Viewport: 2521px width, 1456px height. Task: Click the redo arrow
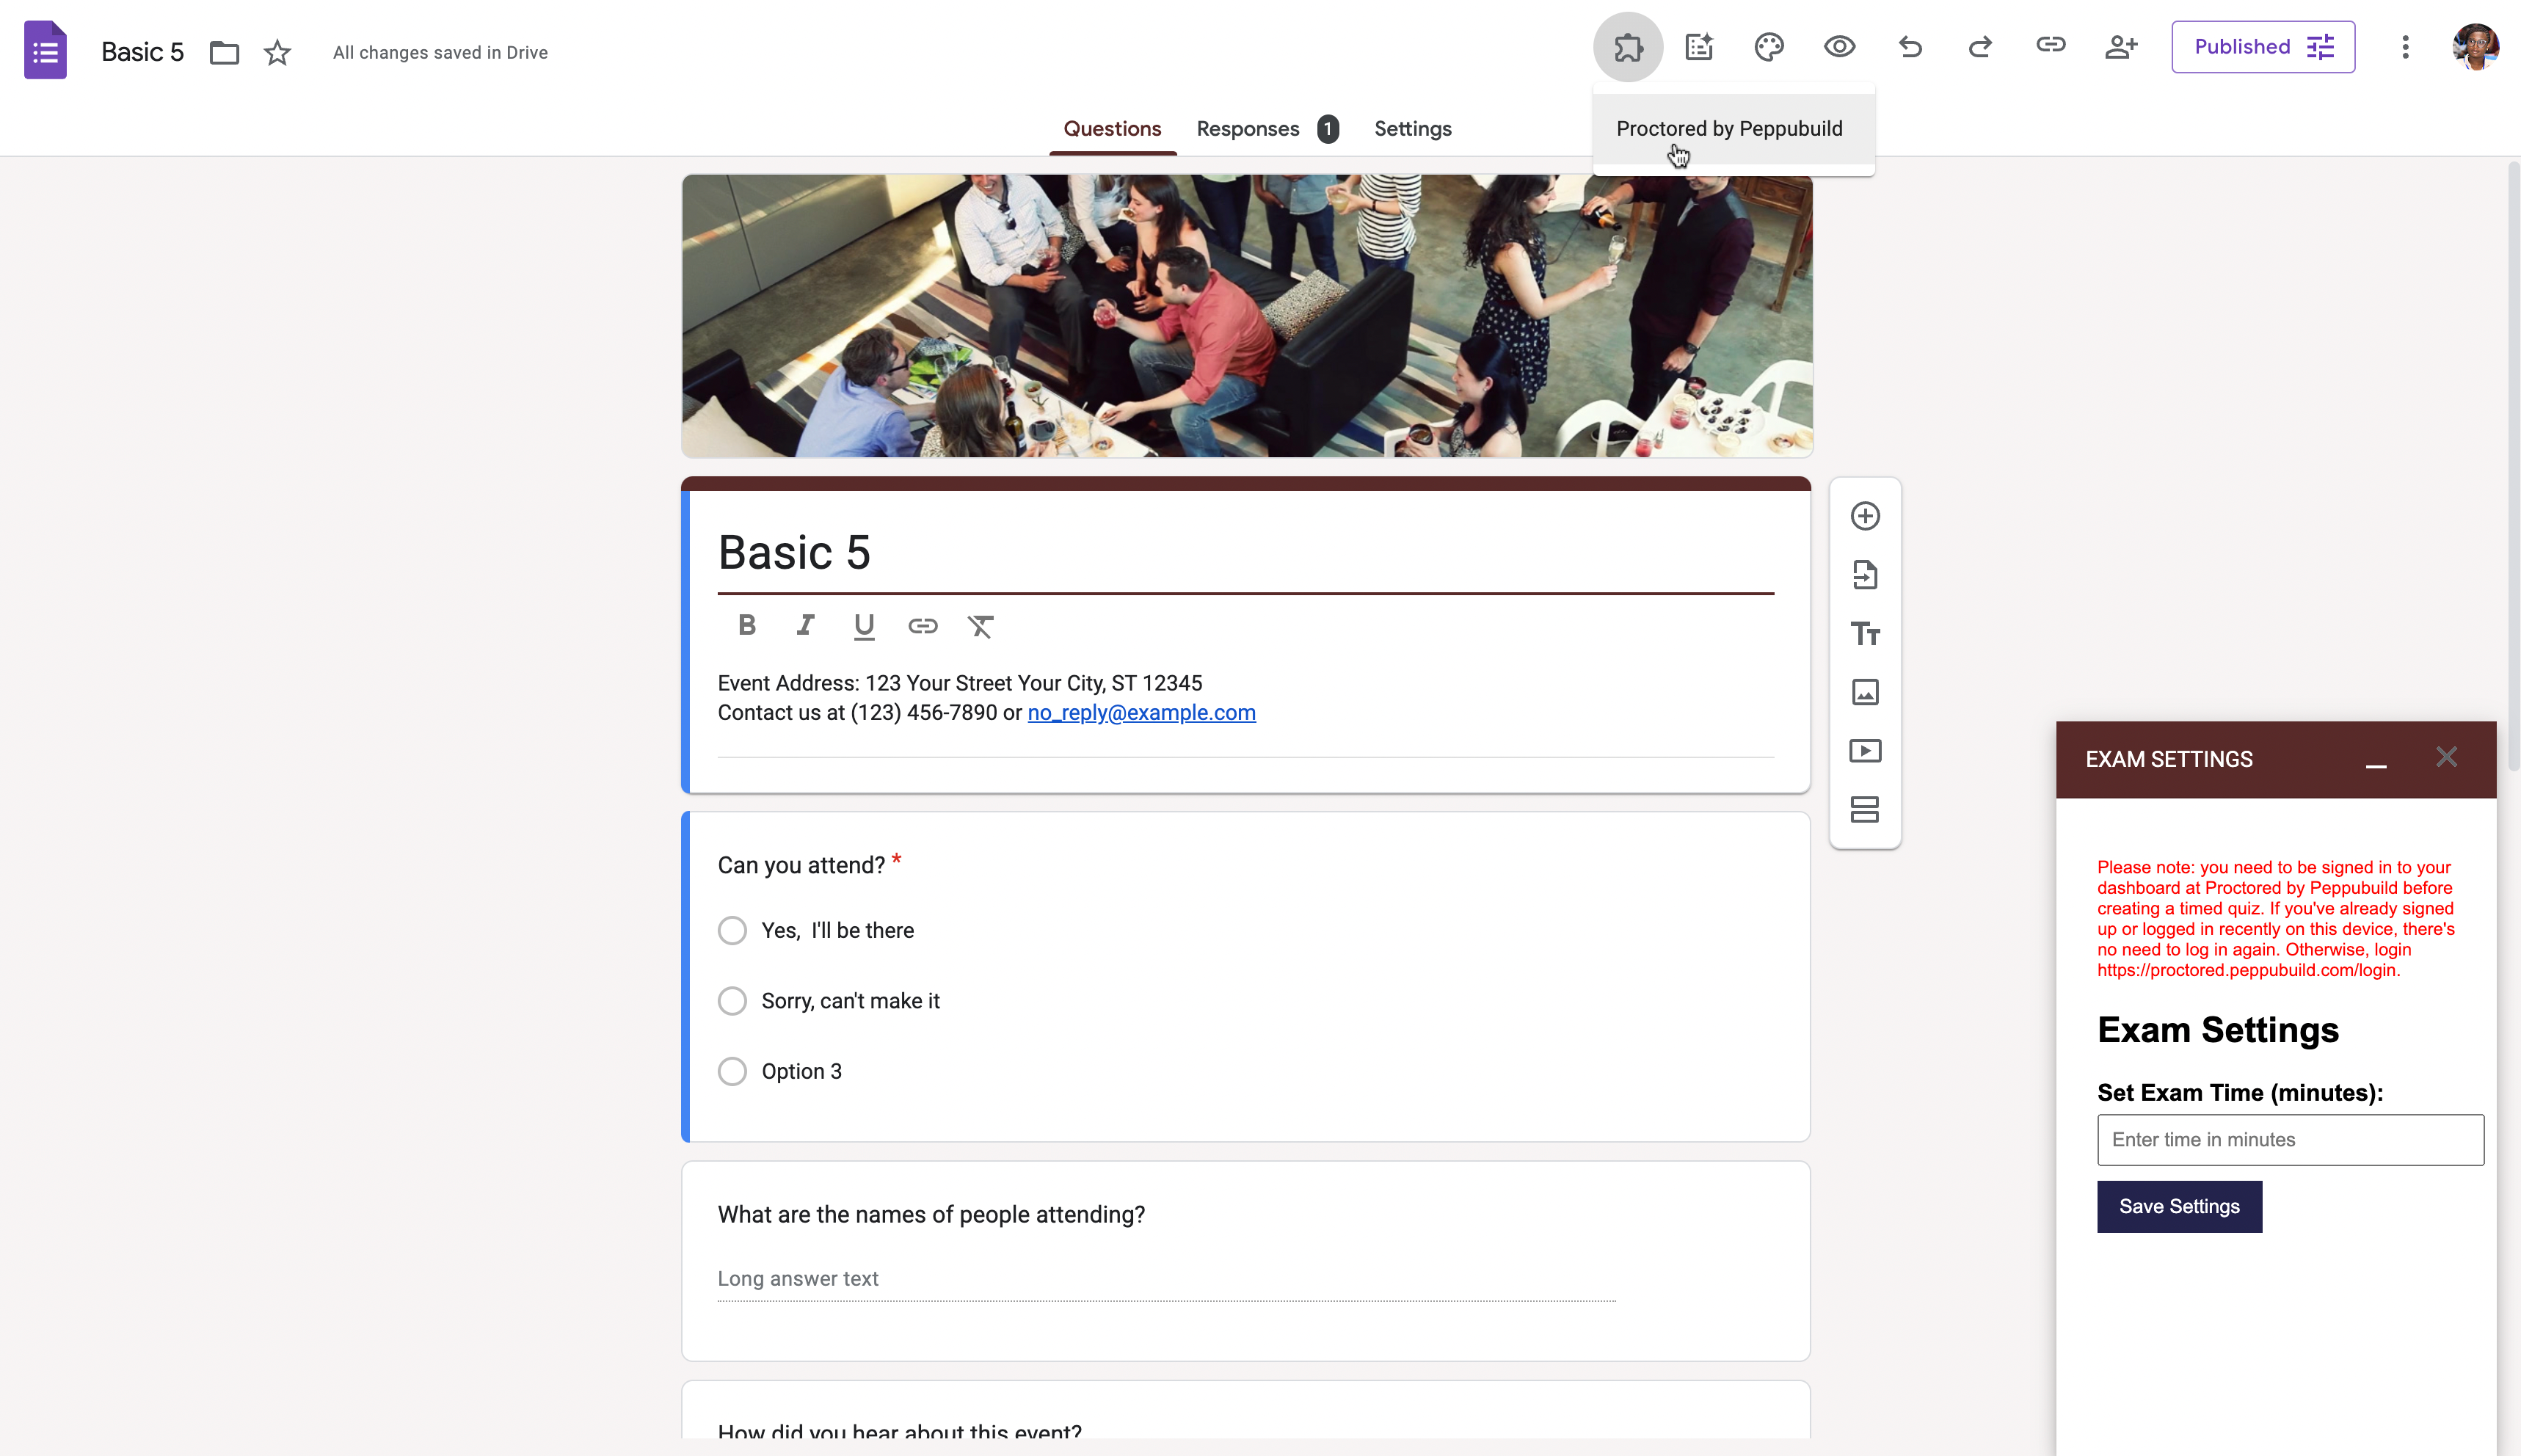point(1980,47)
